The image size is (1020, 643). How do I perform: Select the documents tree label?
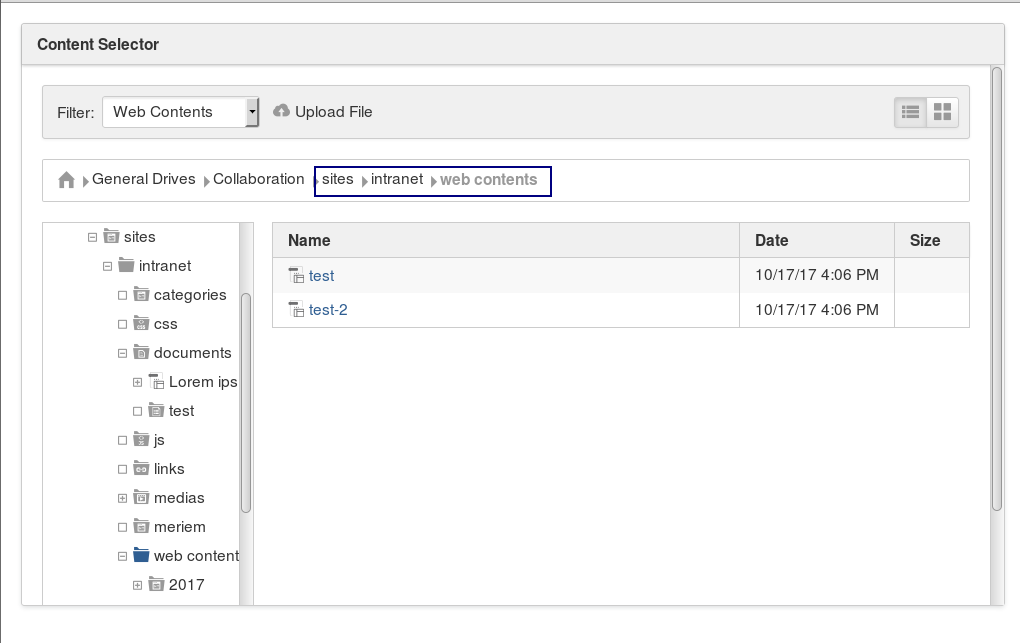(193, 353)
